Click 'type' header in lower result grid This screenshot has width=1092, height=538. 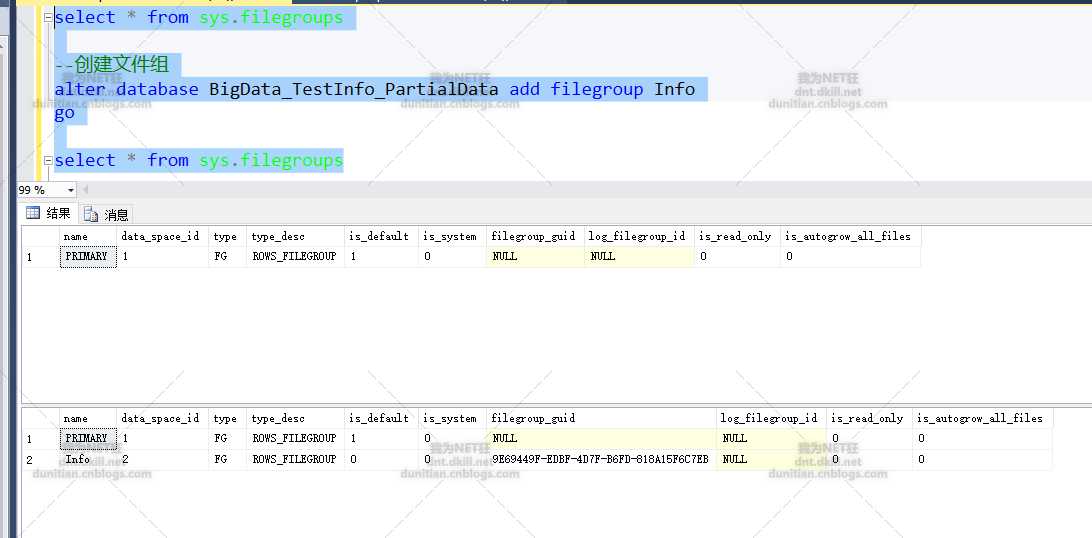[x=227, y=418]
